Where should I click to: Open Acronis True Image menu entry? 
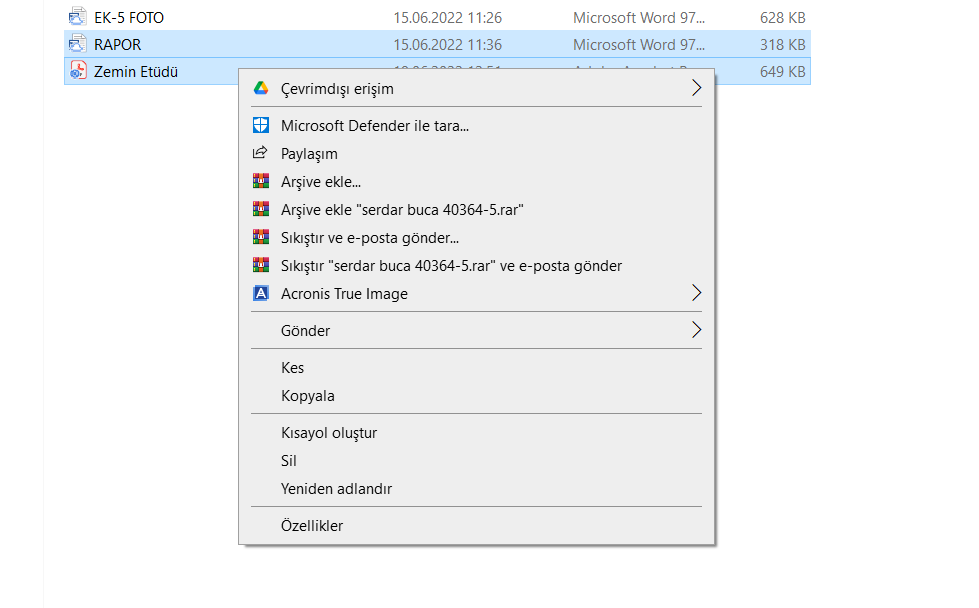pos(476,293)
